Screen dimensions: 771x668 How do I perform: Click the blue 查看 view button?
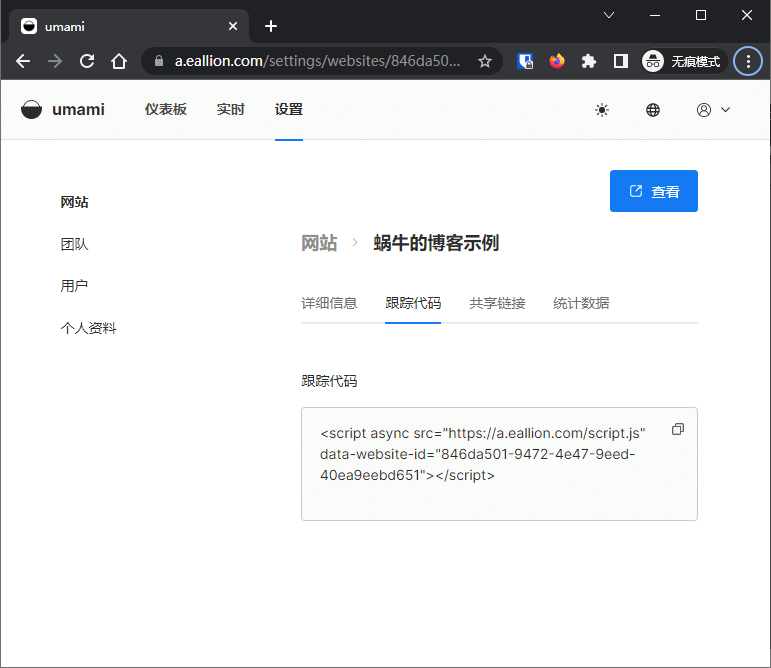653,191
